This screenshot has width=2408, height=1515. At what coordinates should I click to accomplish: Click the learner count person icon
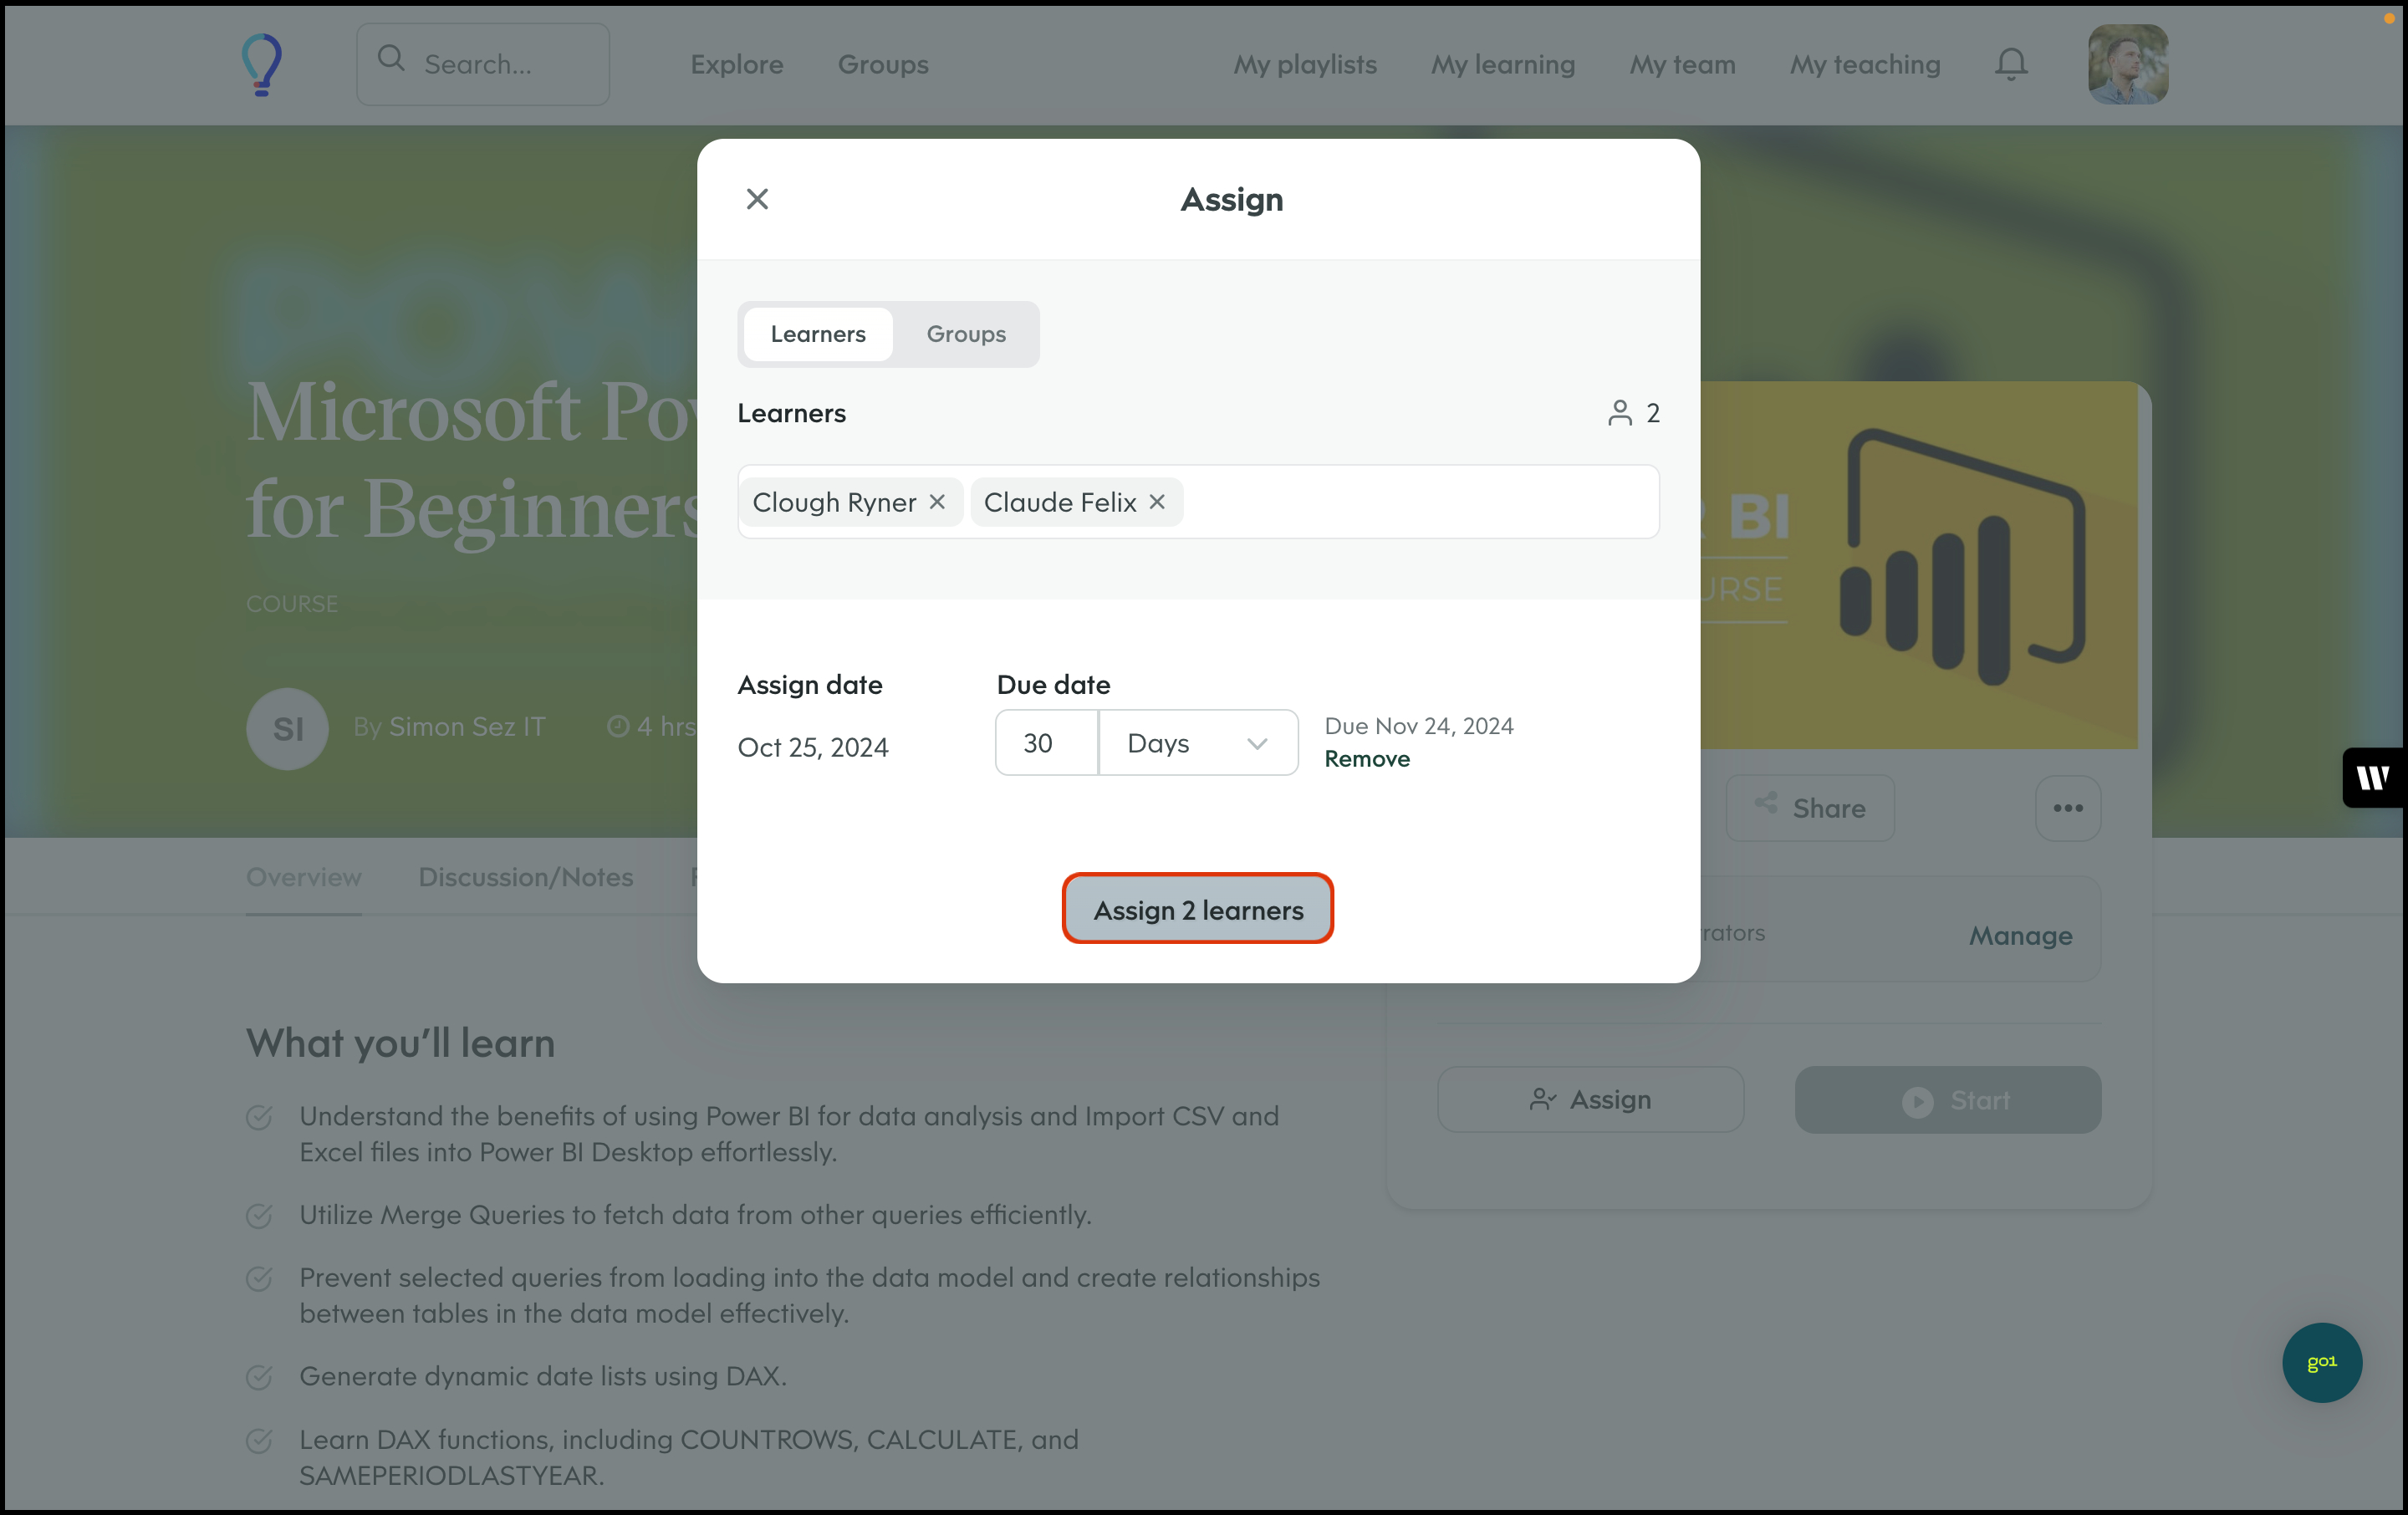[1619, 413]
